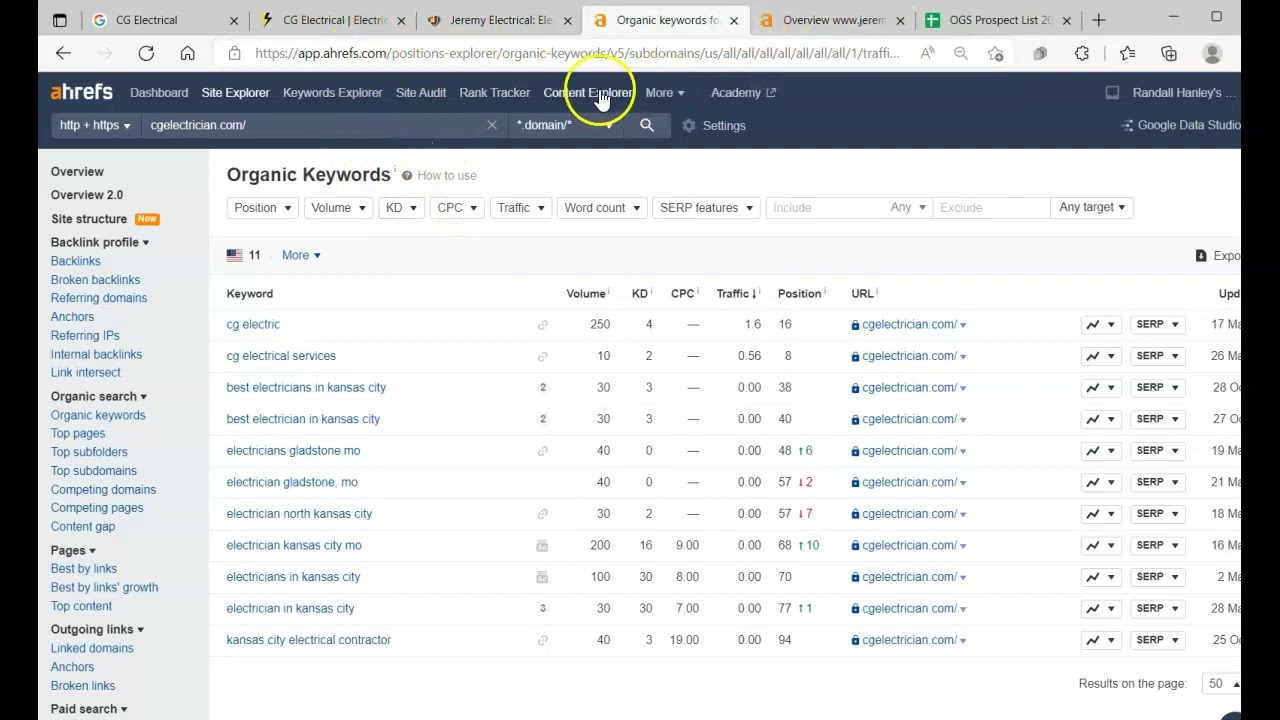Image resolution: width=1280 pixels, height=720 pixels.
Task: Open results per page dropdown
Action: point(1221,684)
